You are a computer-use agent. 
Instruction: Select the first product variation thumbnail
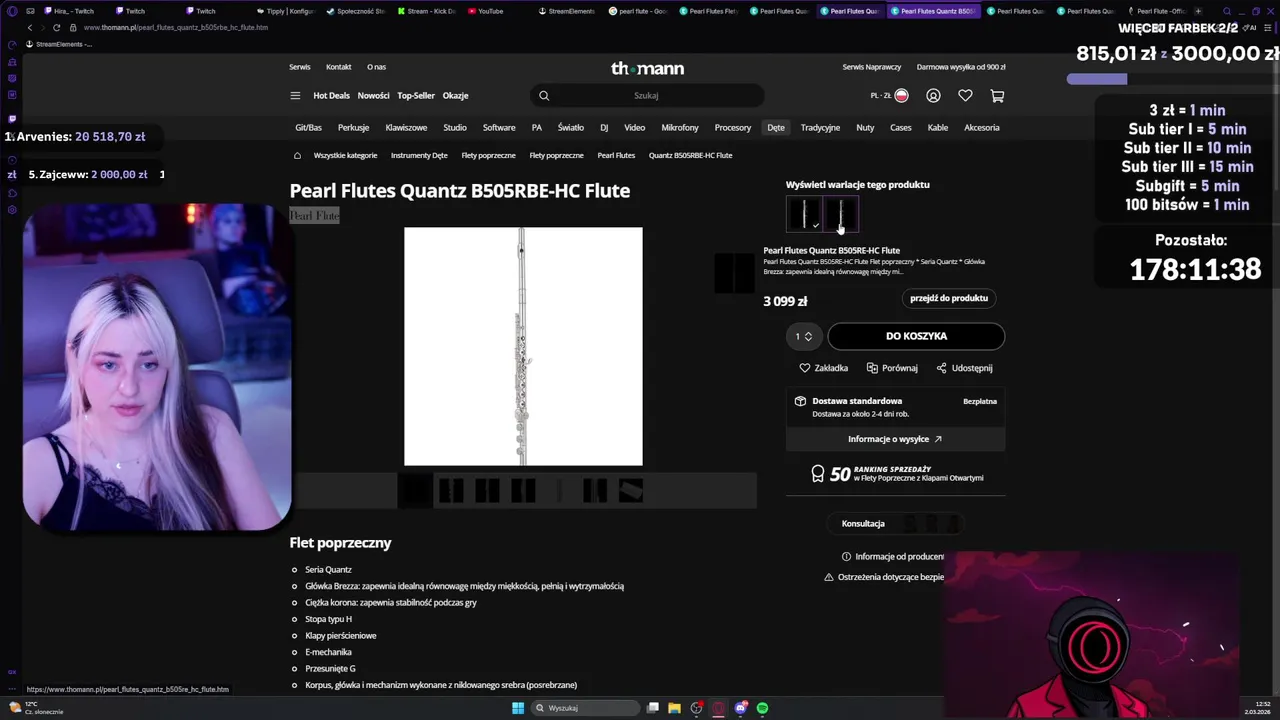coord(804,214)
